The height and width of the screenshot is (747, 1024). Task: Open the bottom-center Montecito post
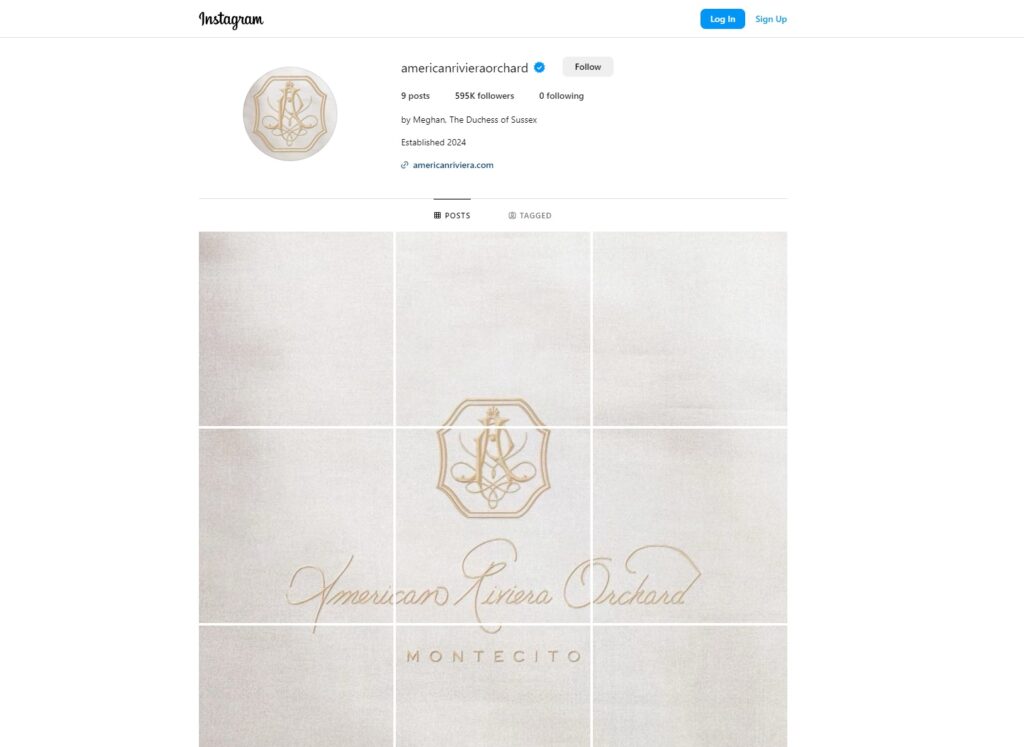493,686
